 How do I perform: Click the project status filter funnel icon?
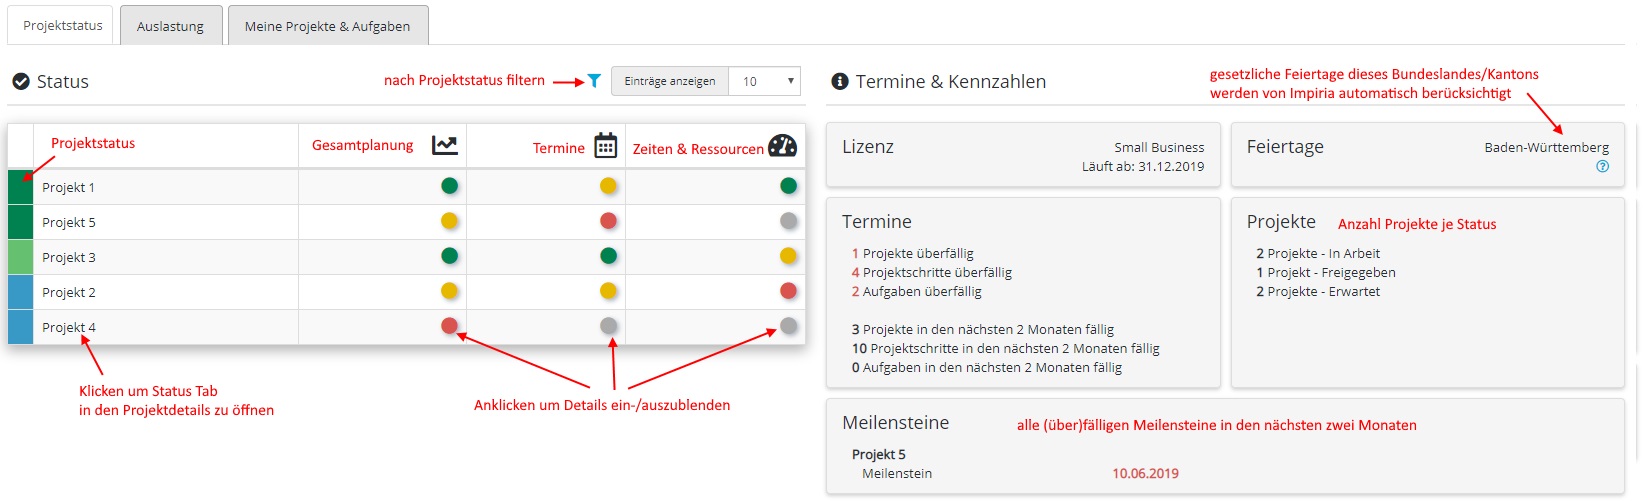tap(594, 81)
